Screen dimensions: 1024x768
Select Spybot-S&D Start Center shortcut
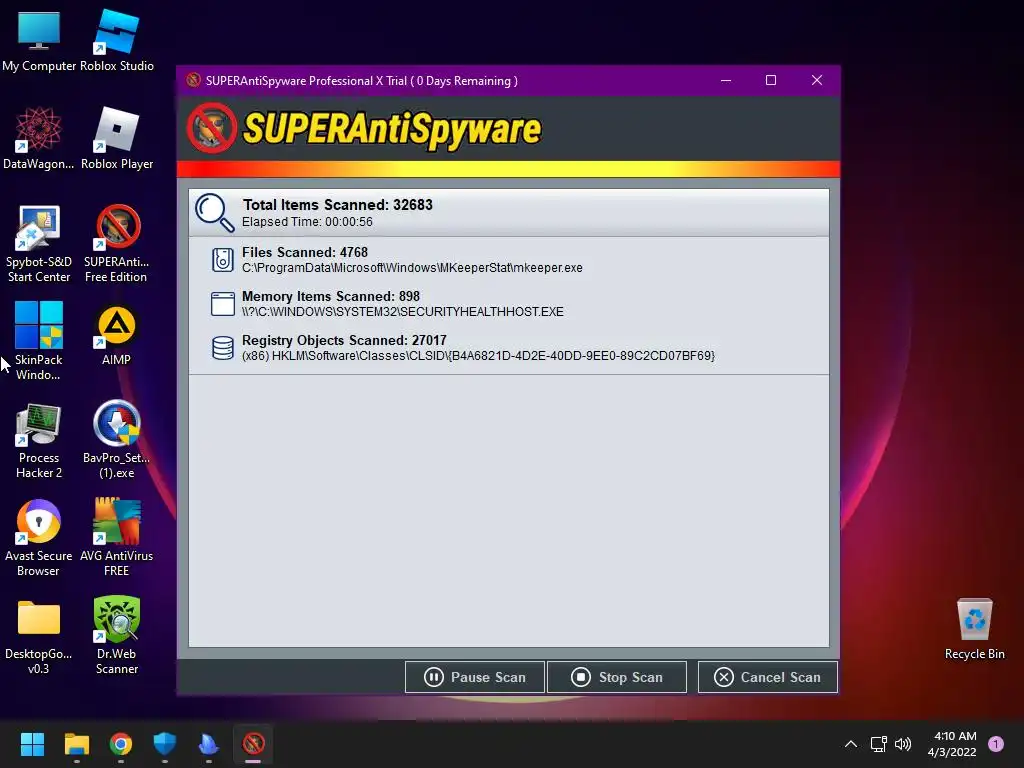39,244
